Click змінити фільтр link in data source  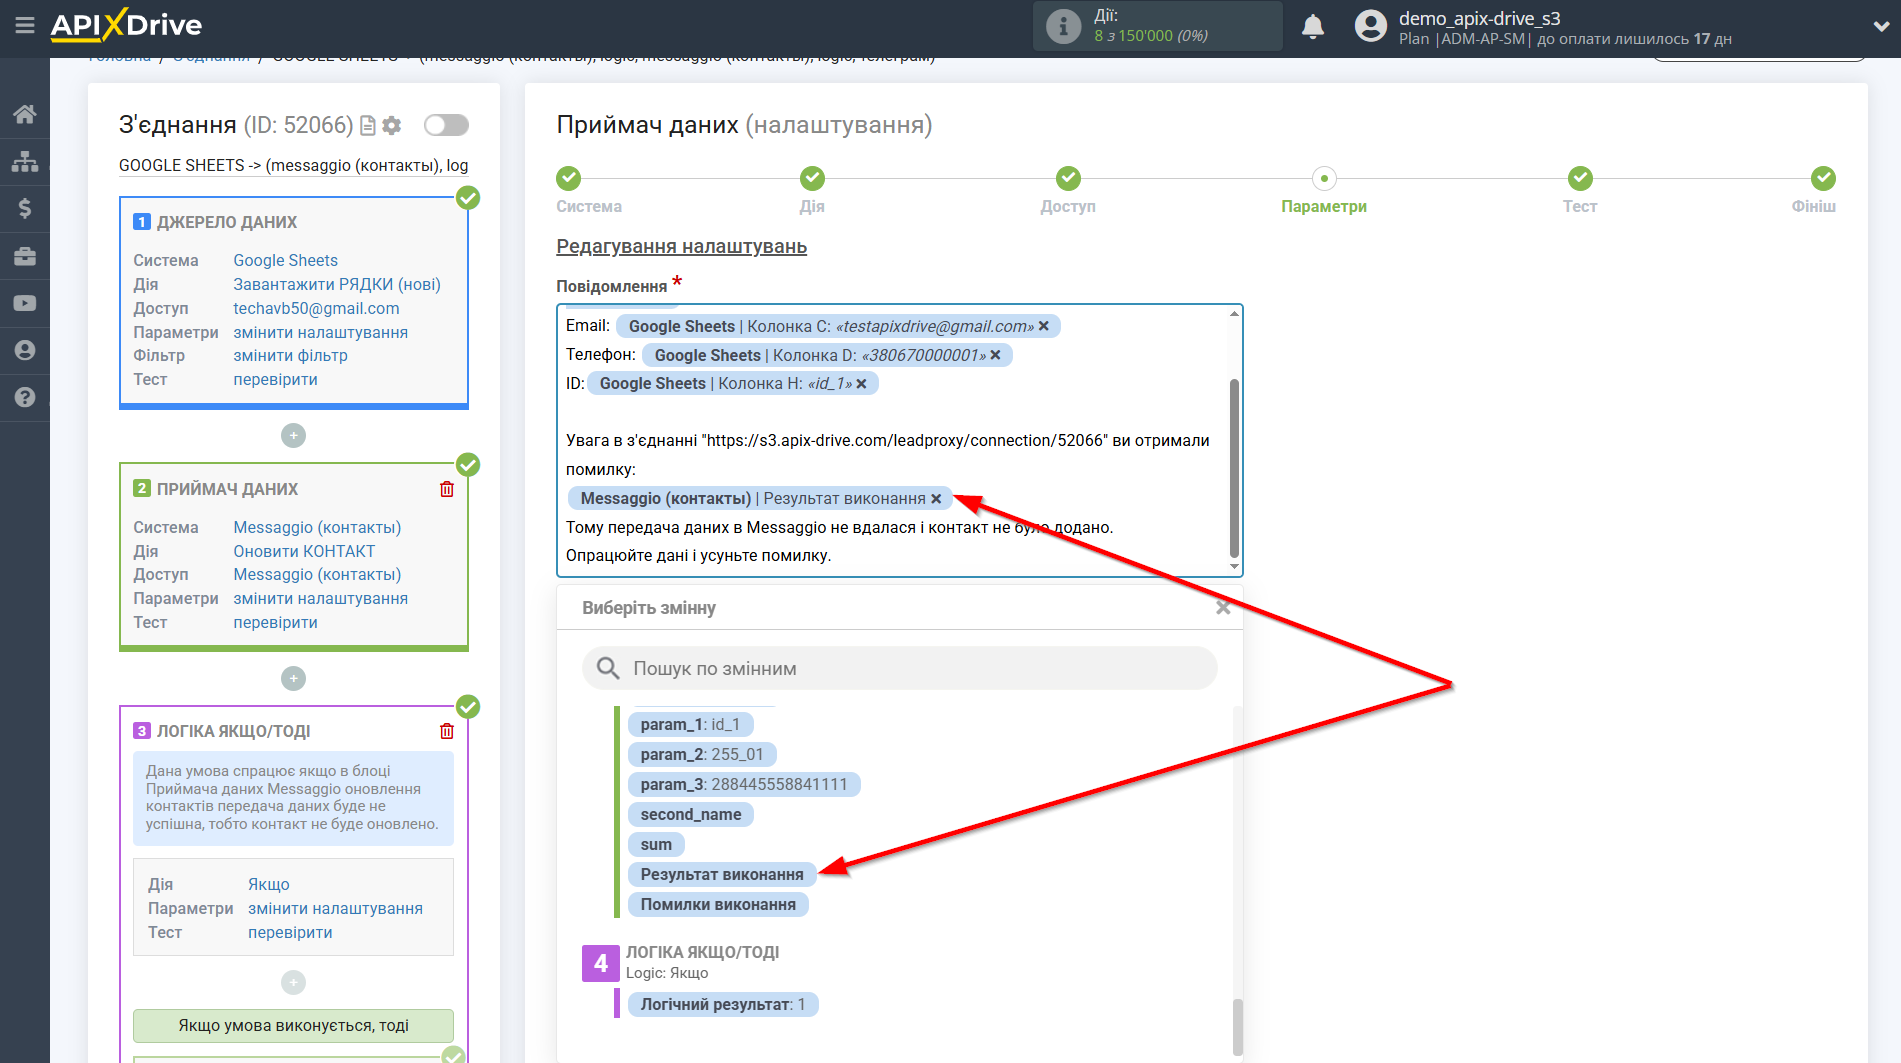290,355
